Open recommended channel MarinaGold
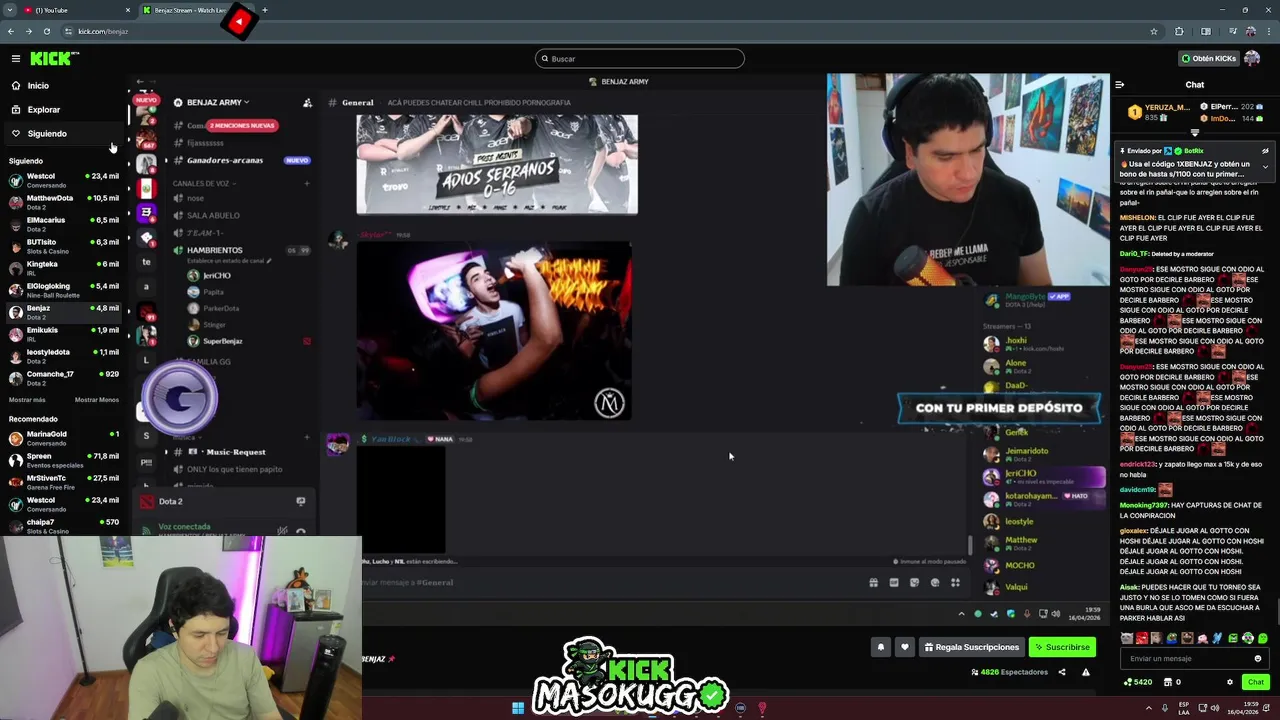 pyautogui.click(x=62, y=438)
